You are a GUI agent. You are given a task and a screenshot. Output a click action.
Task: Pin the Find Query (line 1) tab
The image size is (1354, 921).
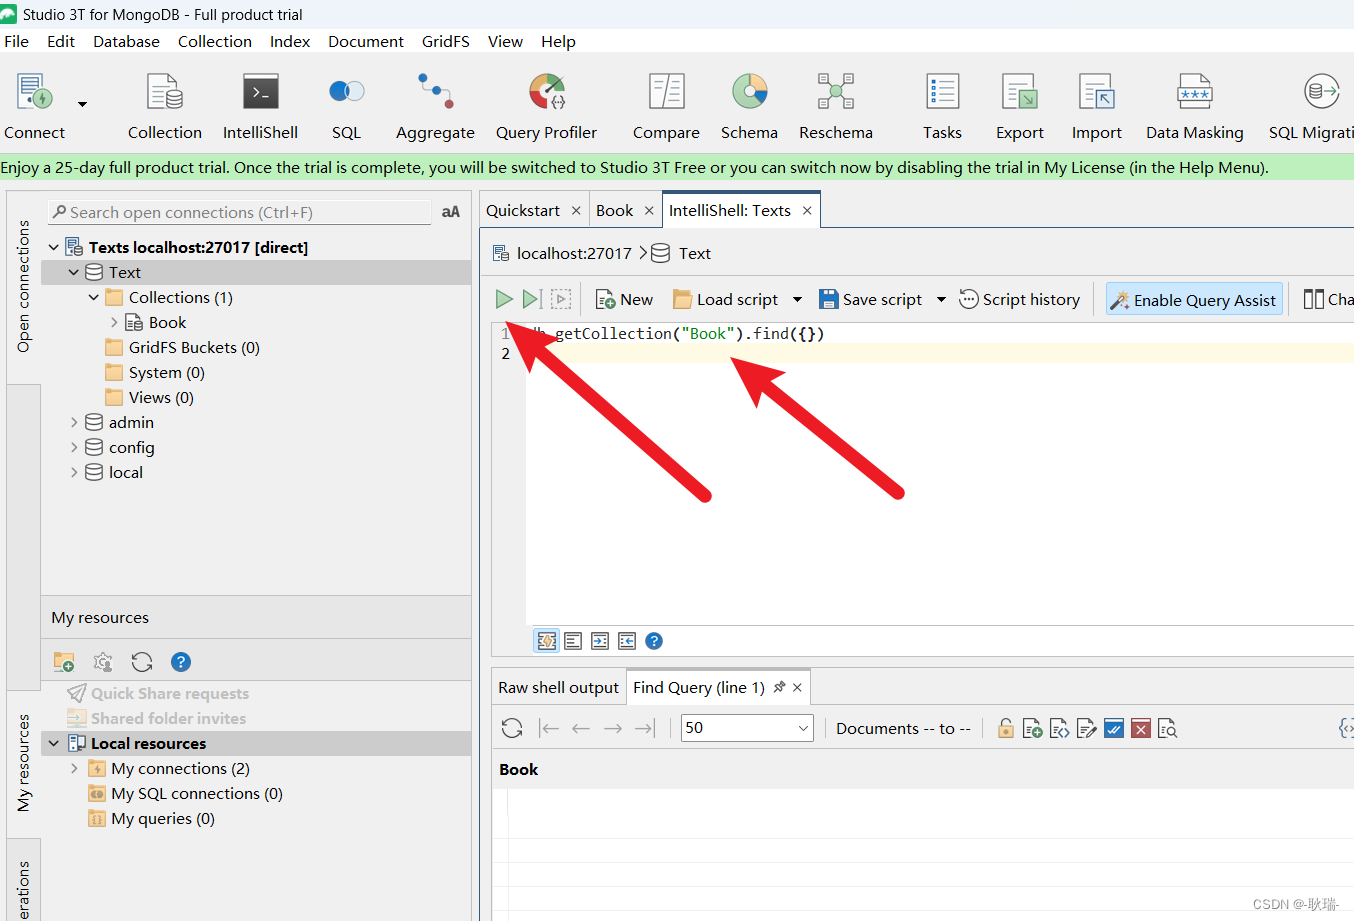pyautogui.click(x=779, y=687)
